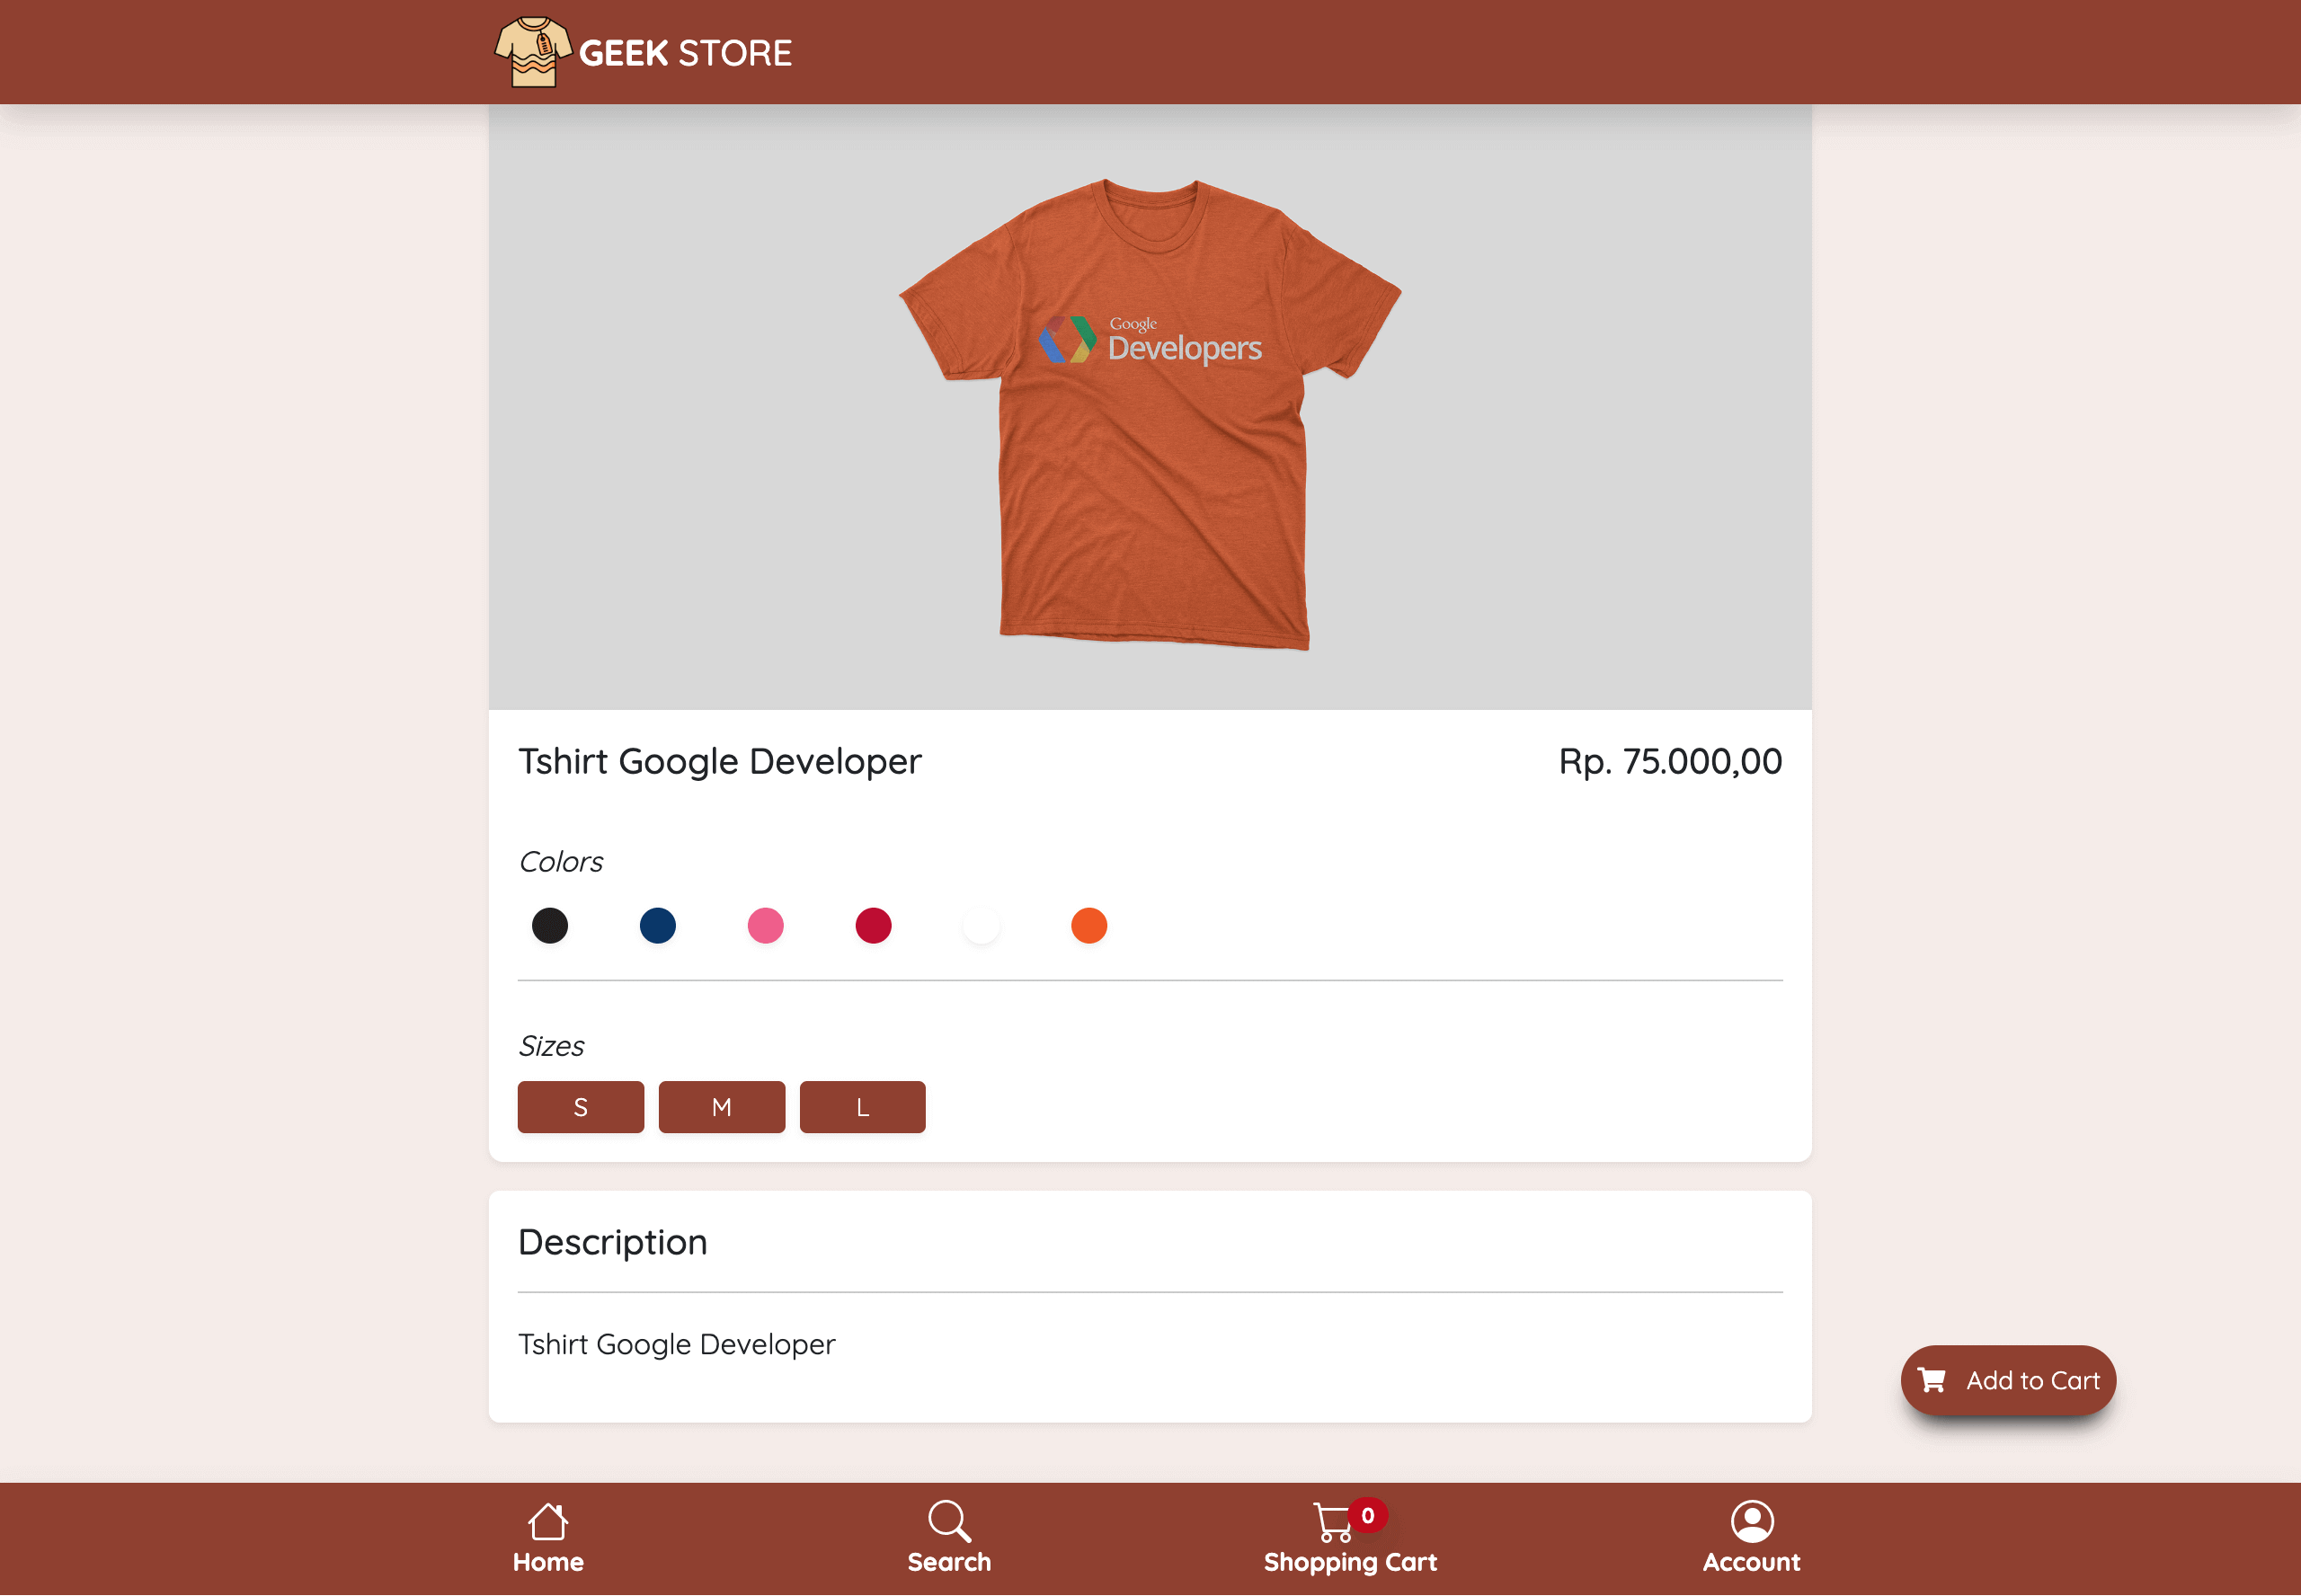The image size is (2301, 1596).
Task: Select size M
Action: click(722, 1107)
